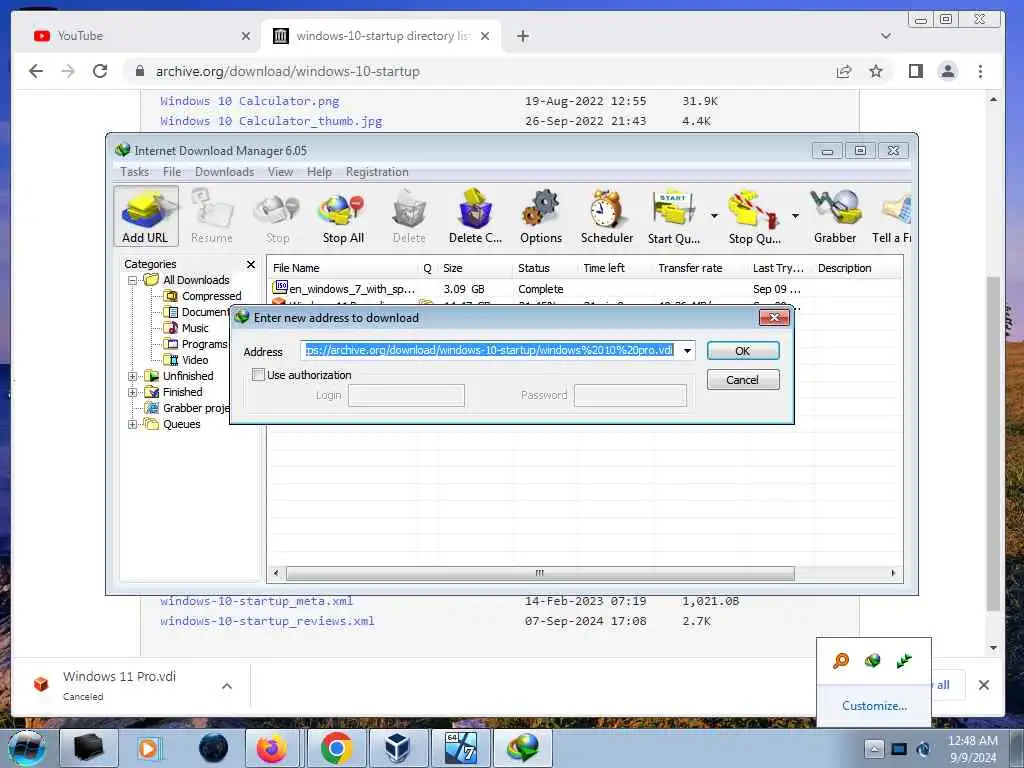The width and height of the screenshot is (1024, 768).
Task: Click the Chrome taskbar icon
Action: pos(336,748)
